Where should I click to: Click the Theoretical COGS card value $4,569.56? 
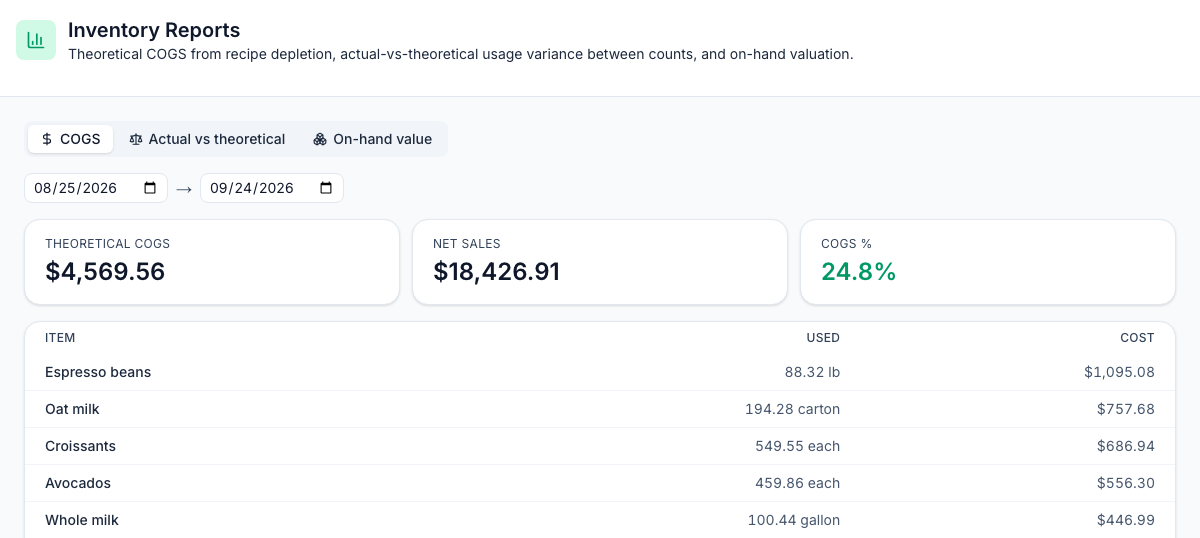(x=105, y=272)
